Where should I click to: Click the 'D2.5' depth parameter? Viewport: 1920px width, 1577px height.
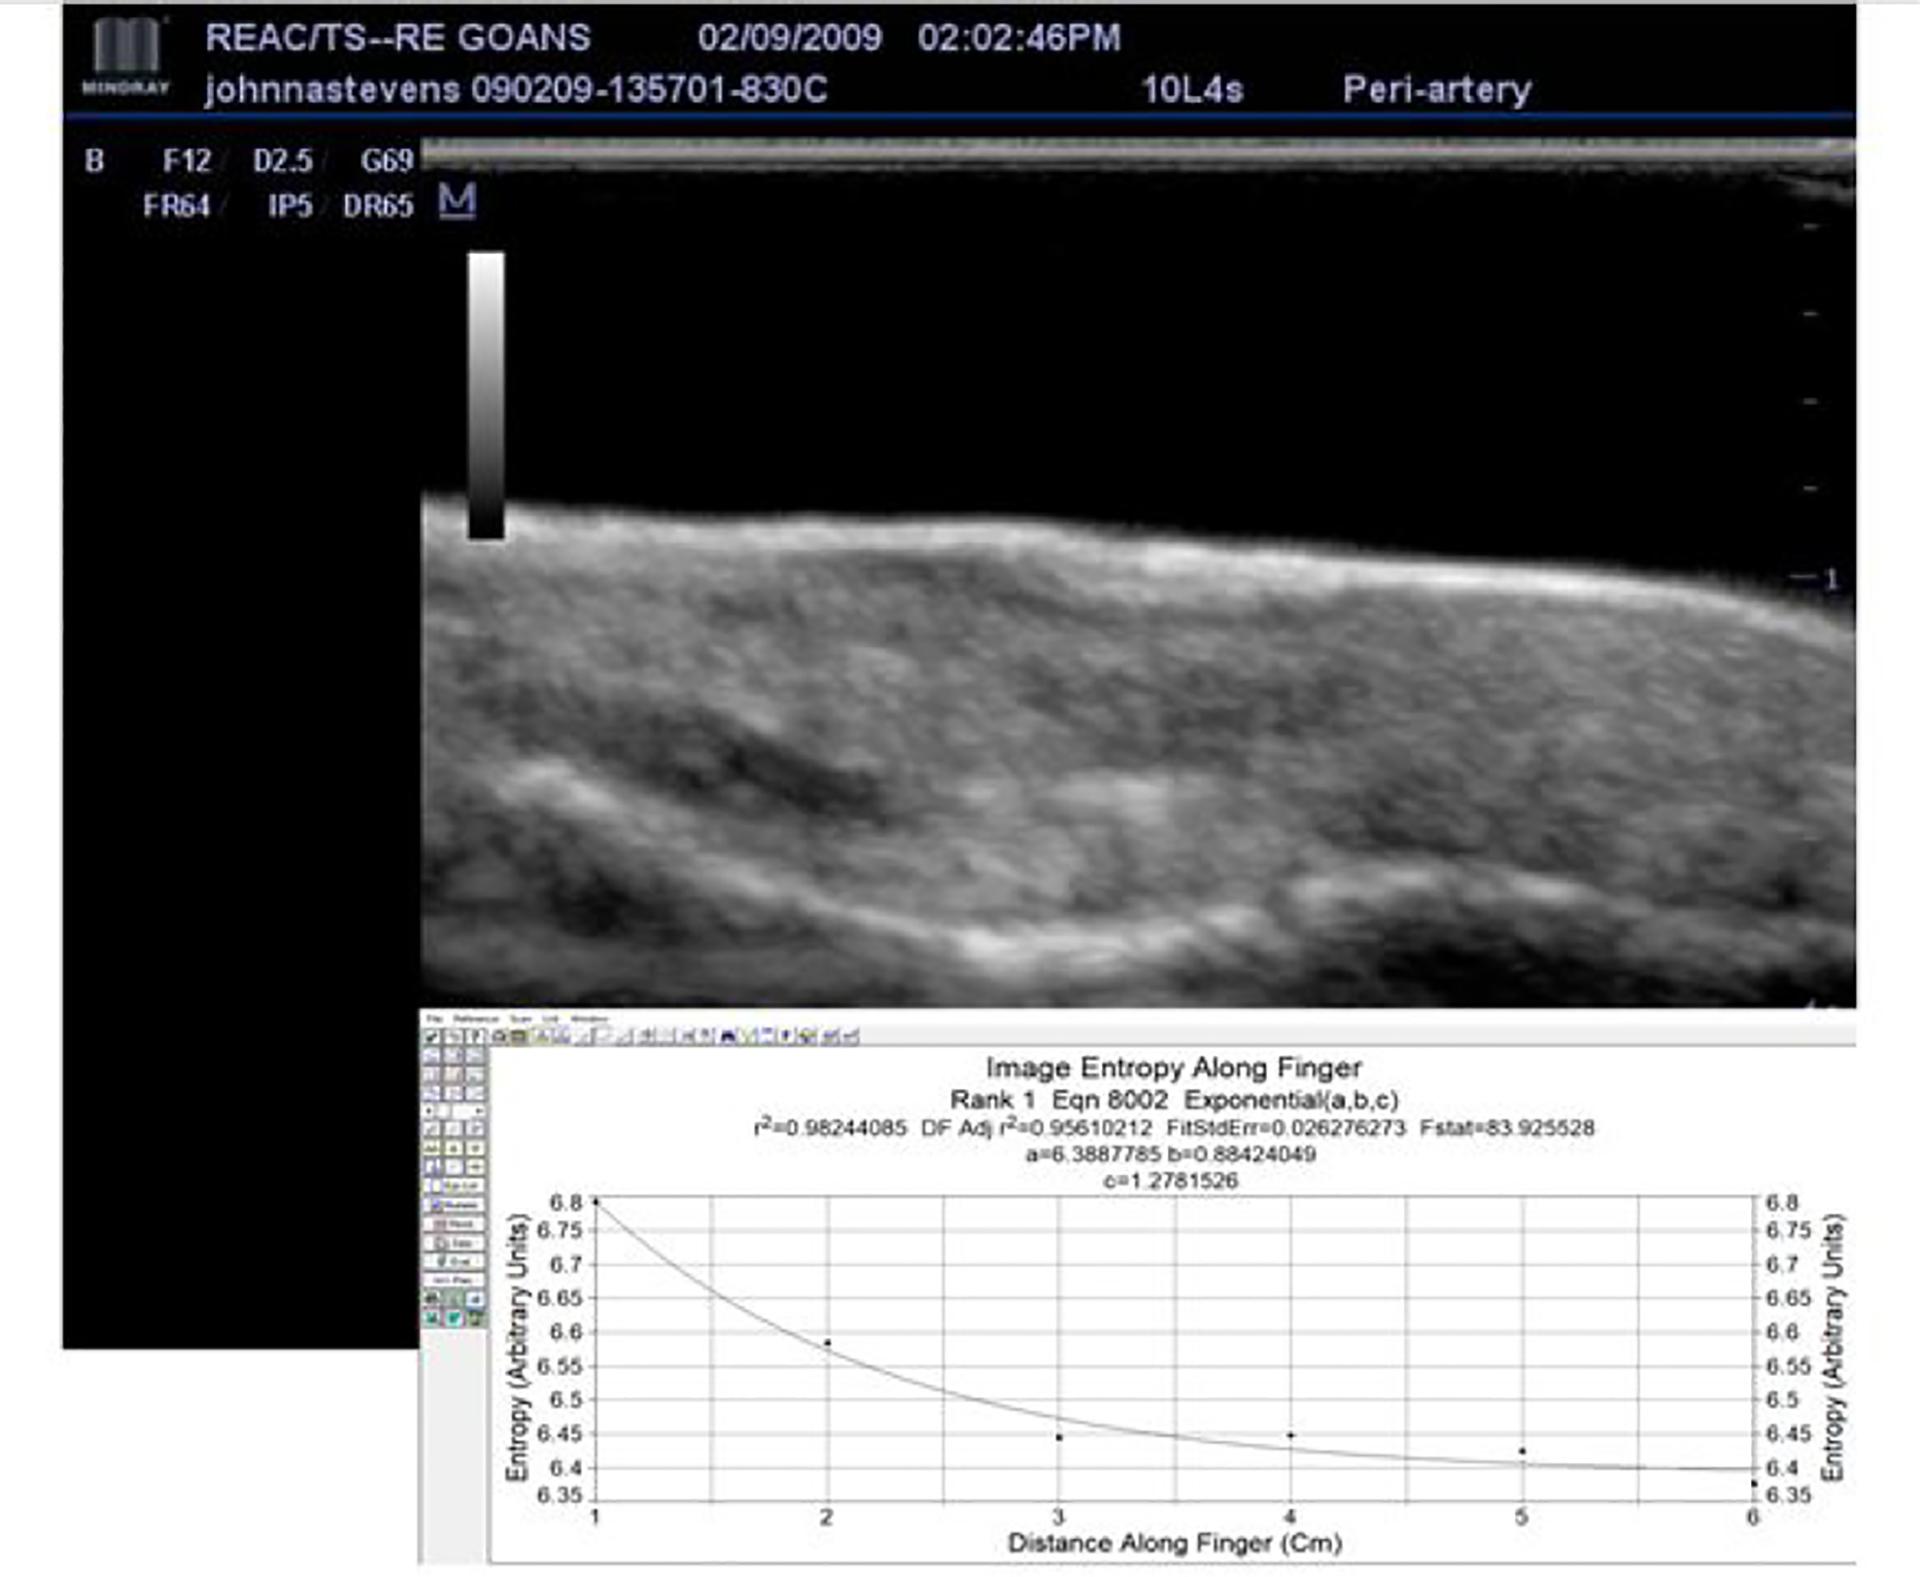pos(283,161)
